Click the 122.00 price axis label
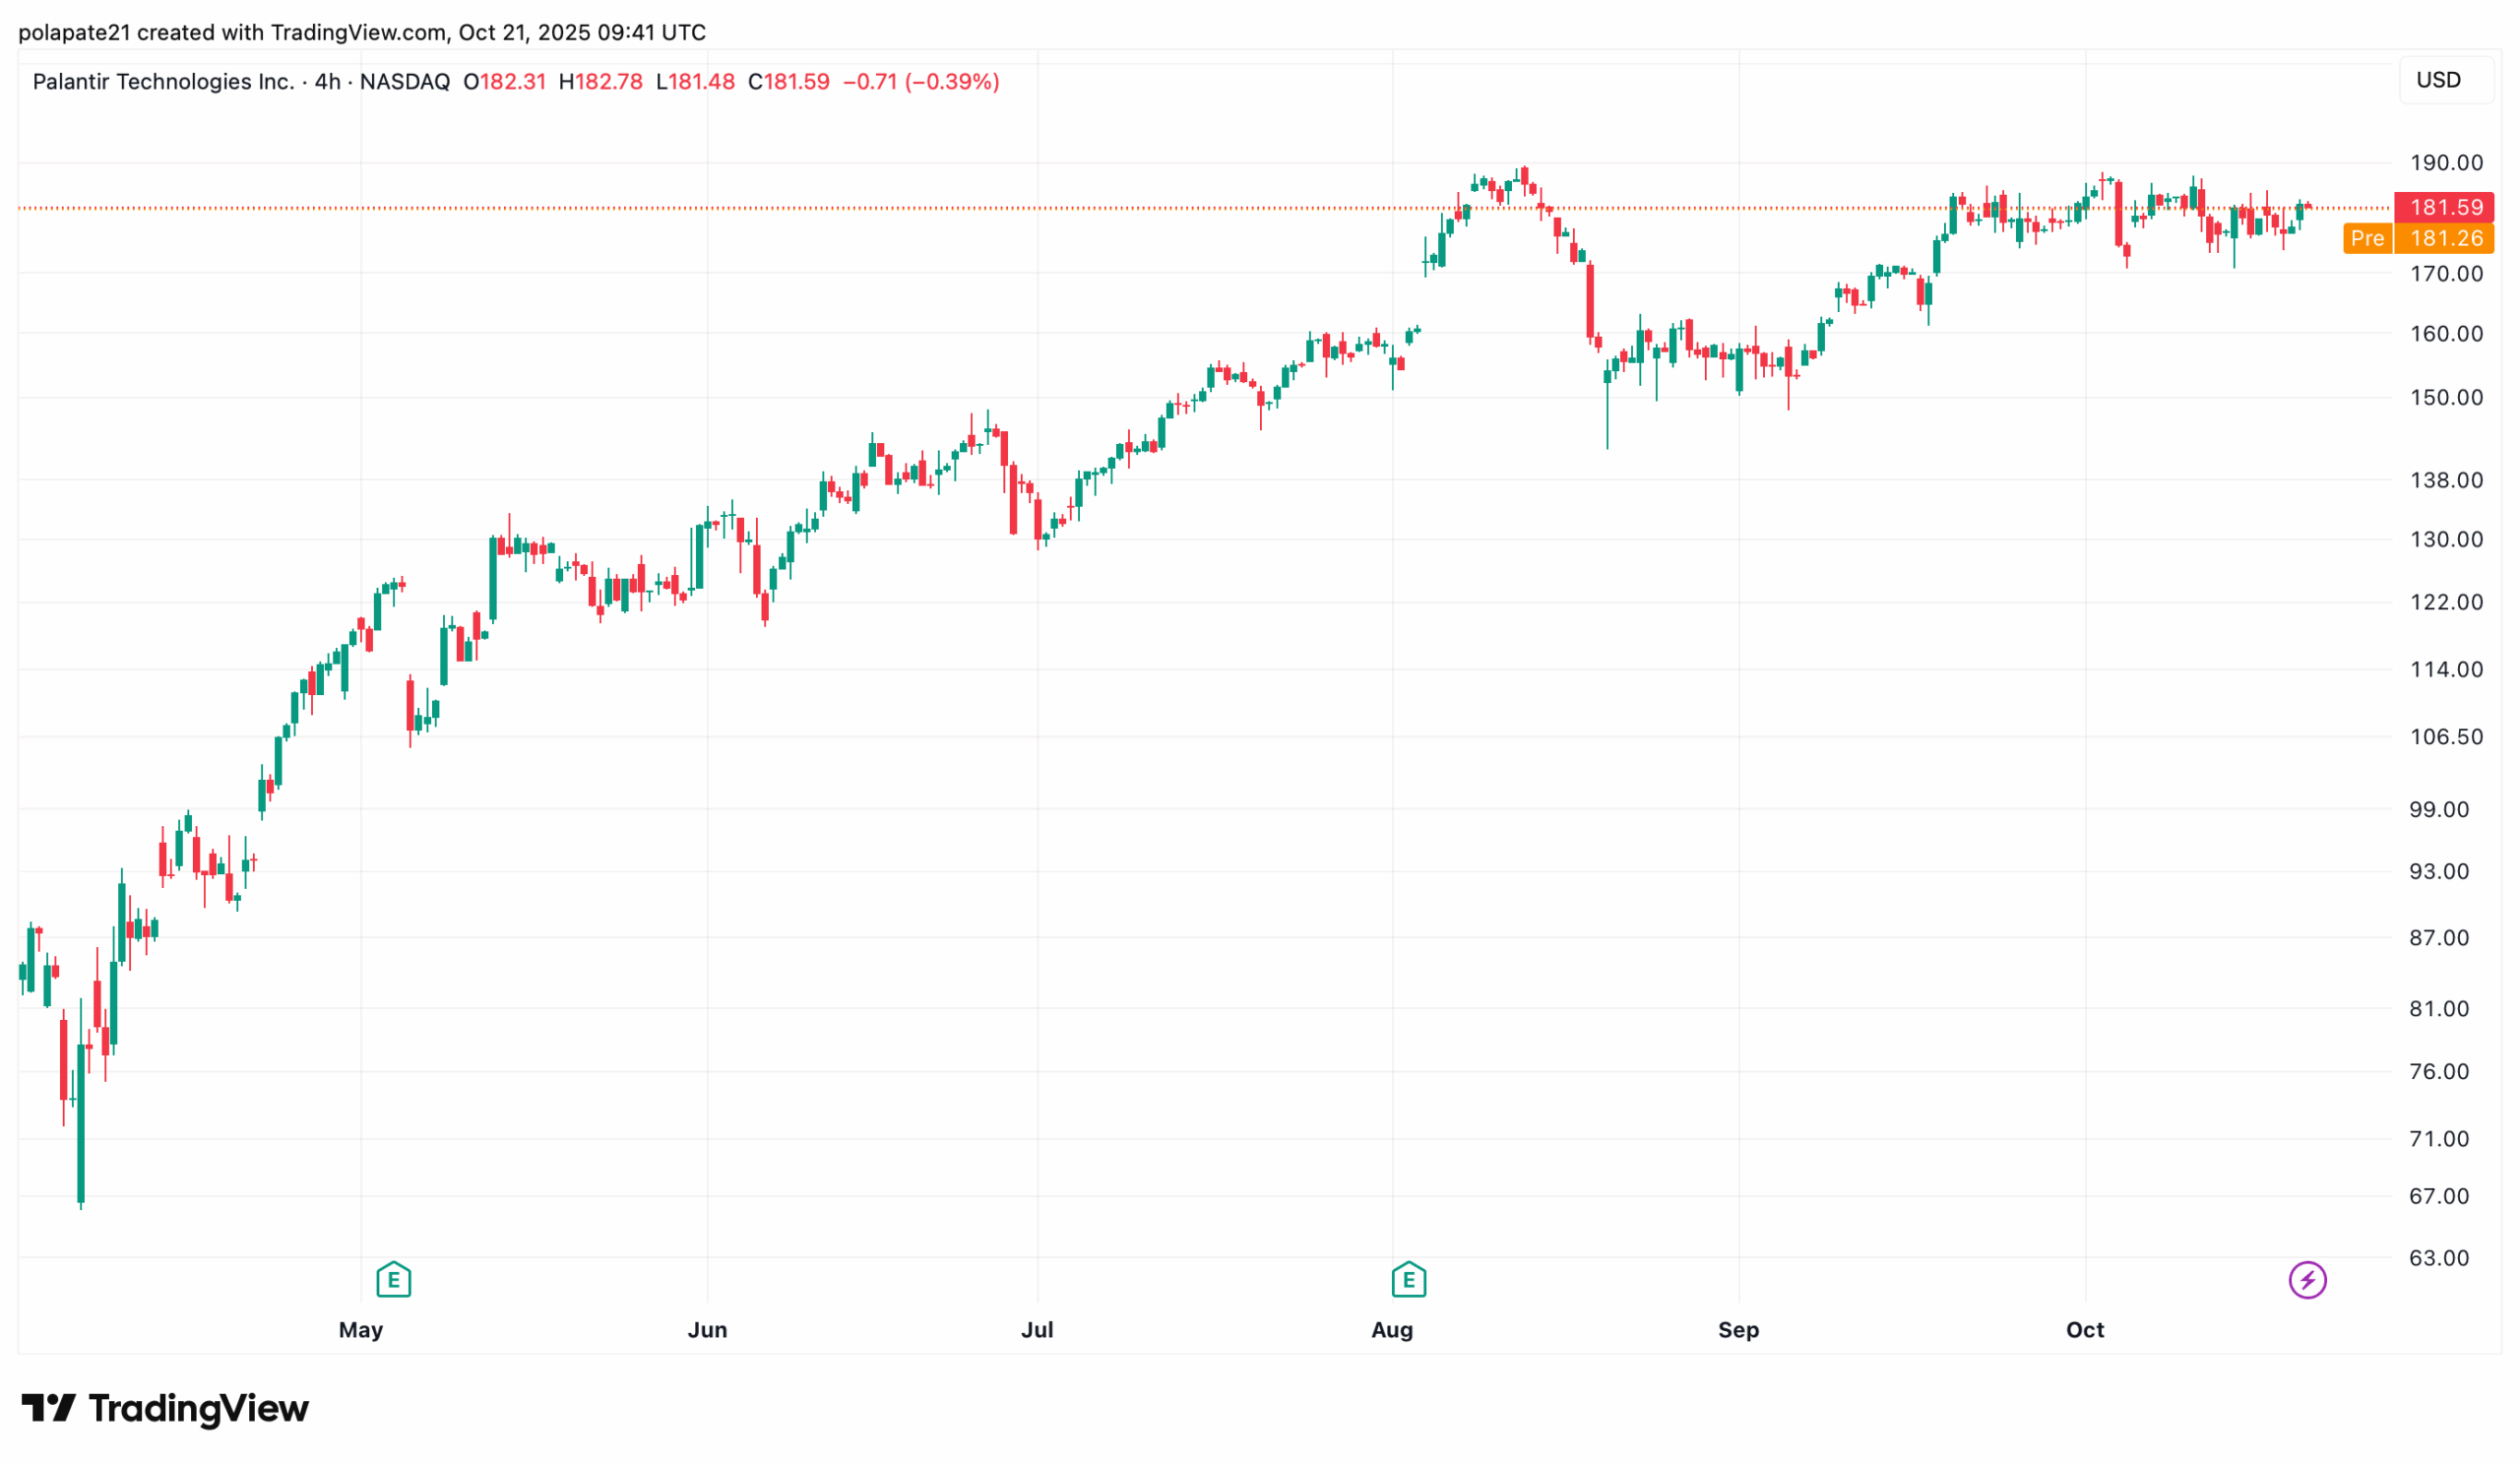This screenshot has height=1463, width=2520. pyautogui.click(x=2446, y=602)
